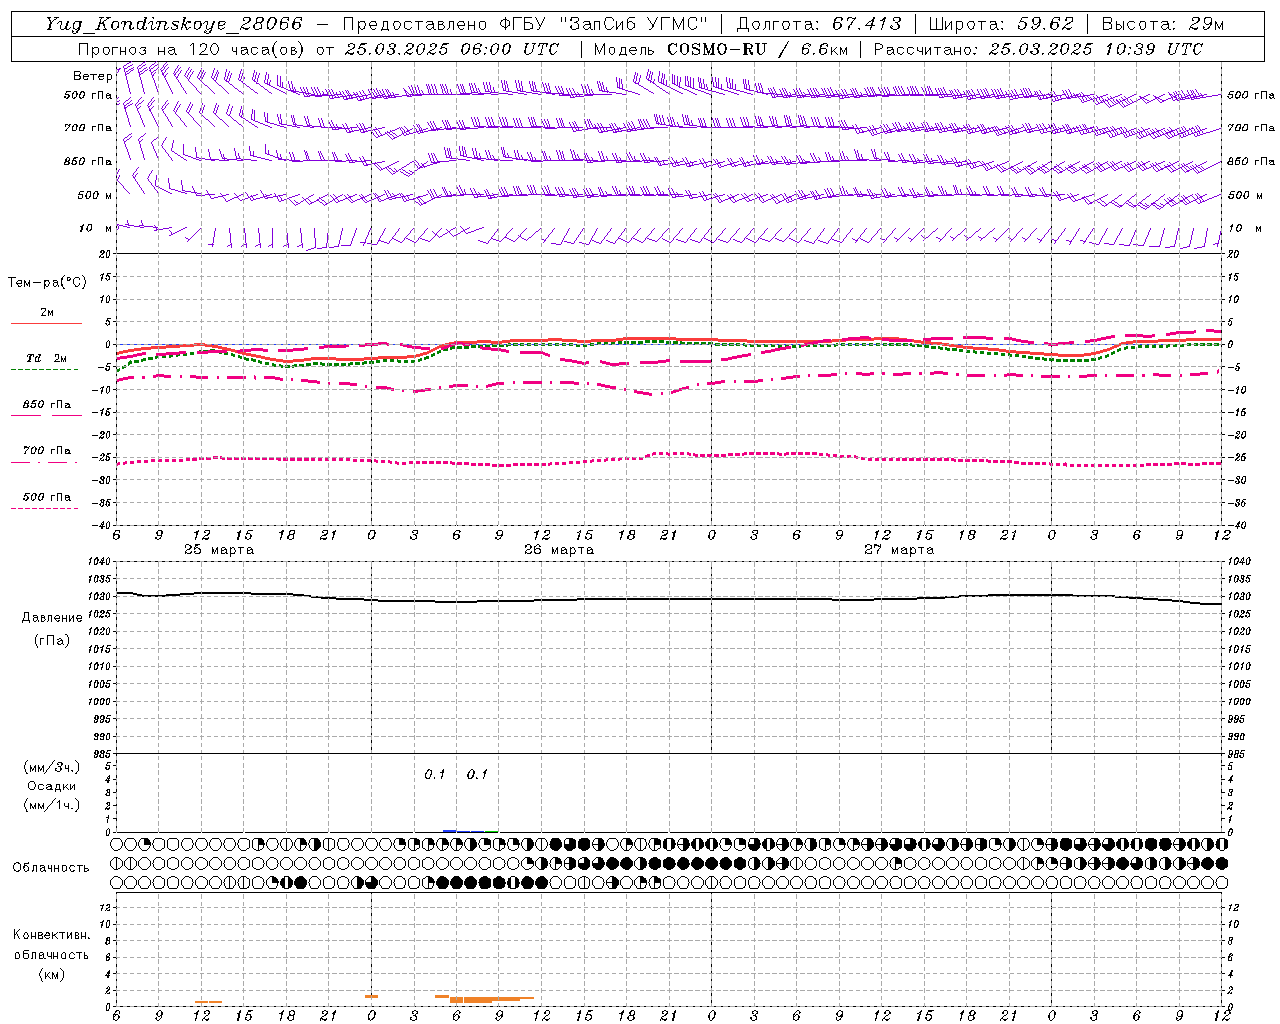Click the 850 гПа temperature legend entry
Screen dimensions: 1280x1024
(47, 405)
